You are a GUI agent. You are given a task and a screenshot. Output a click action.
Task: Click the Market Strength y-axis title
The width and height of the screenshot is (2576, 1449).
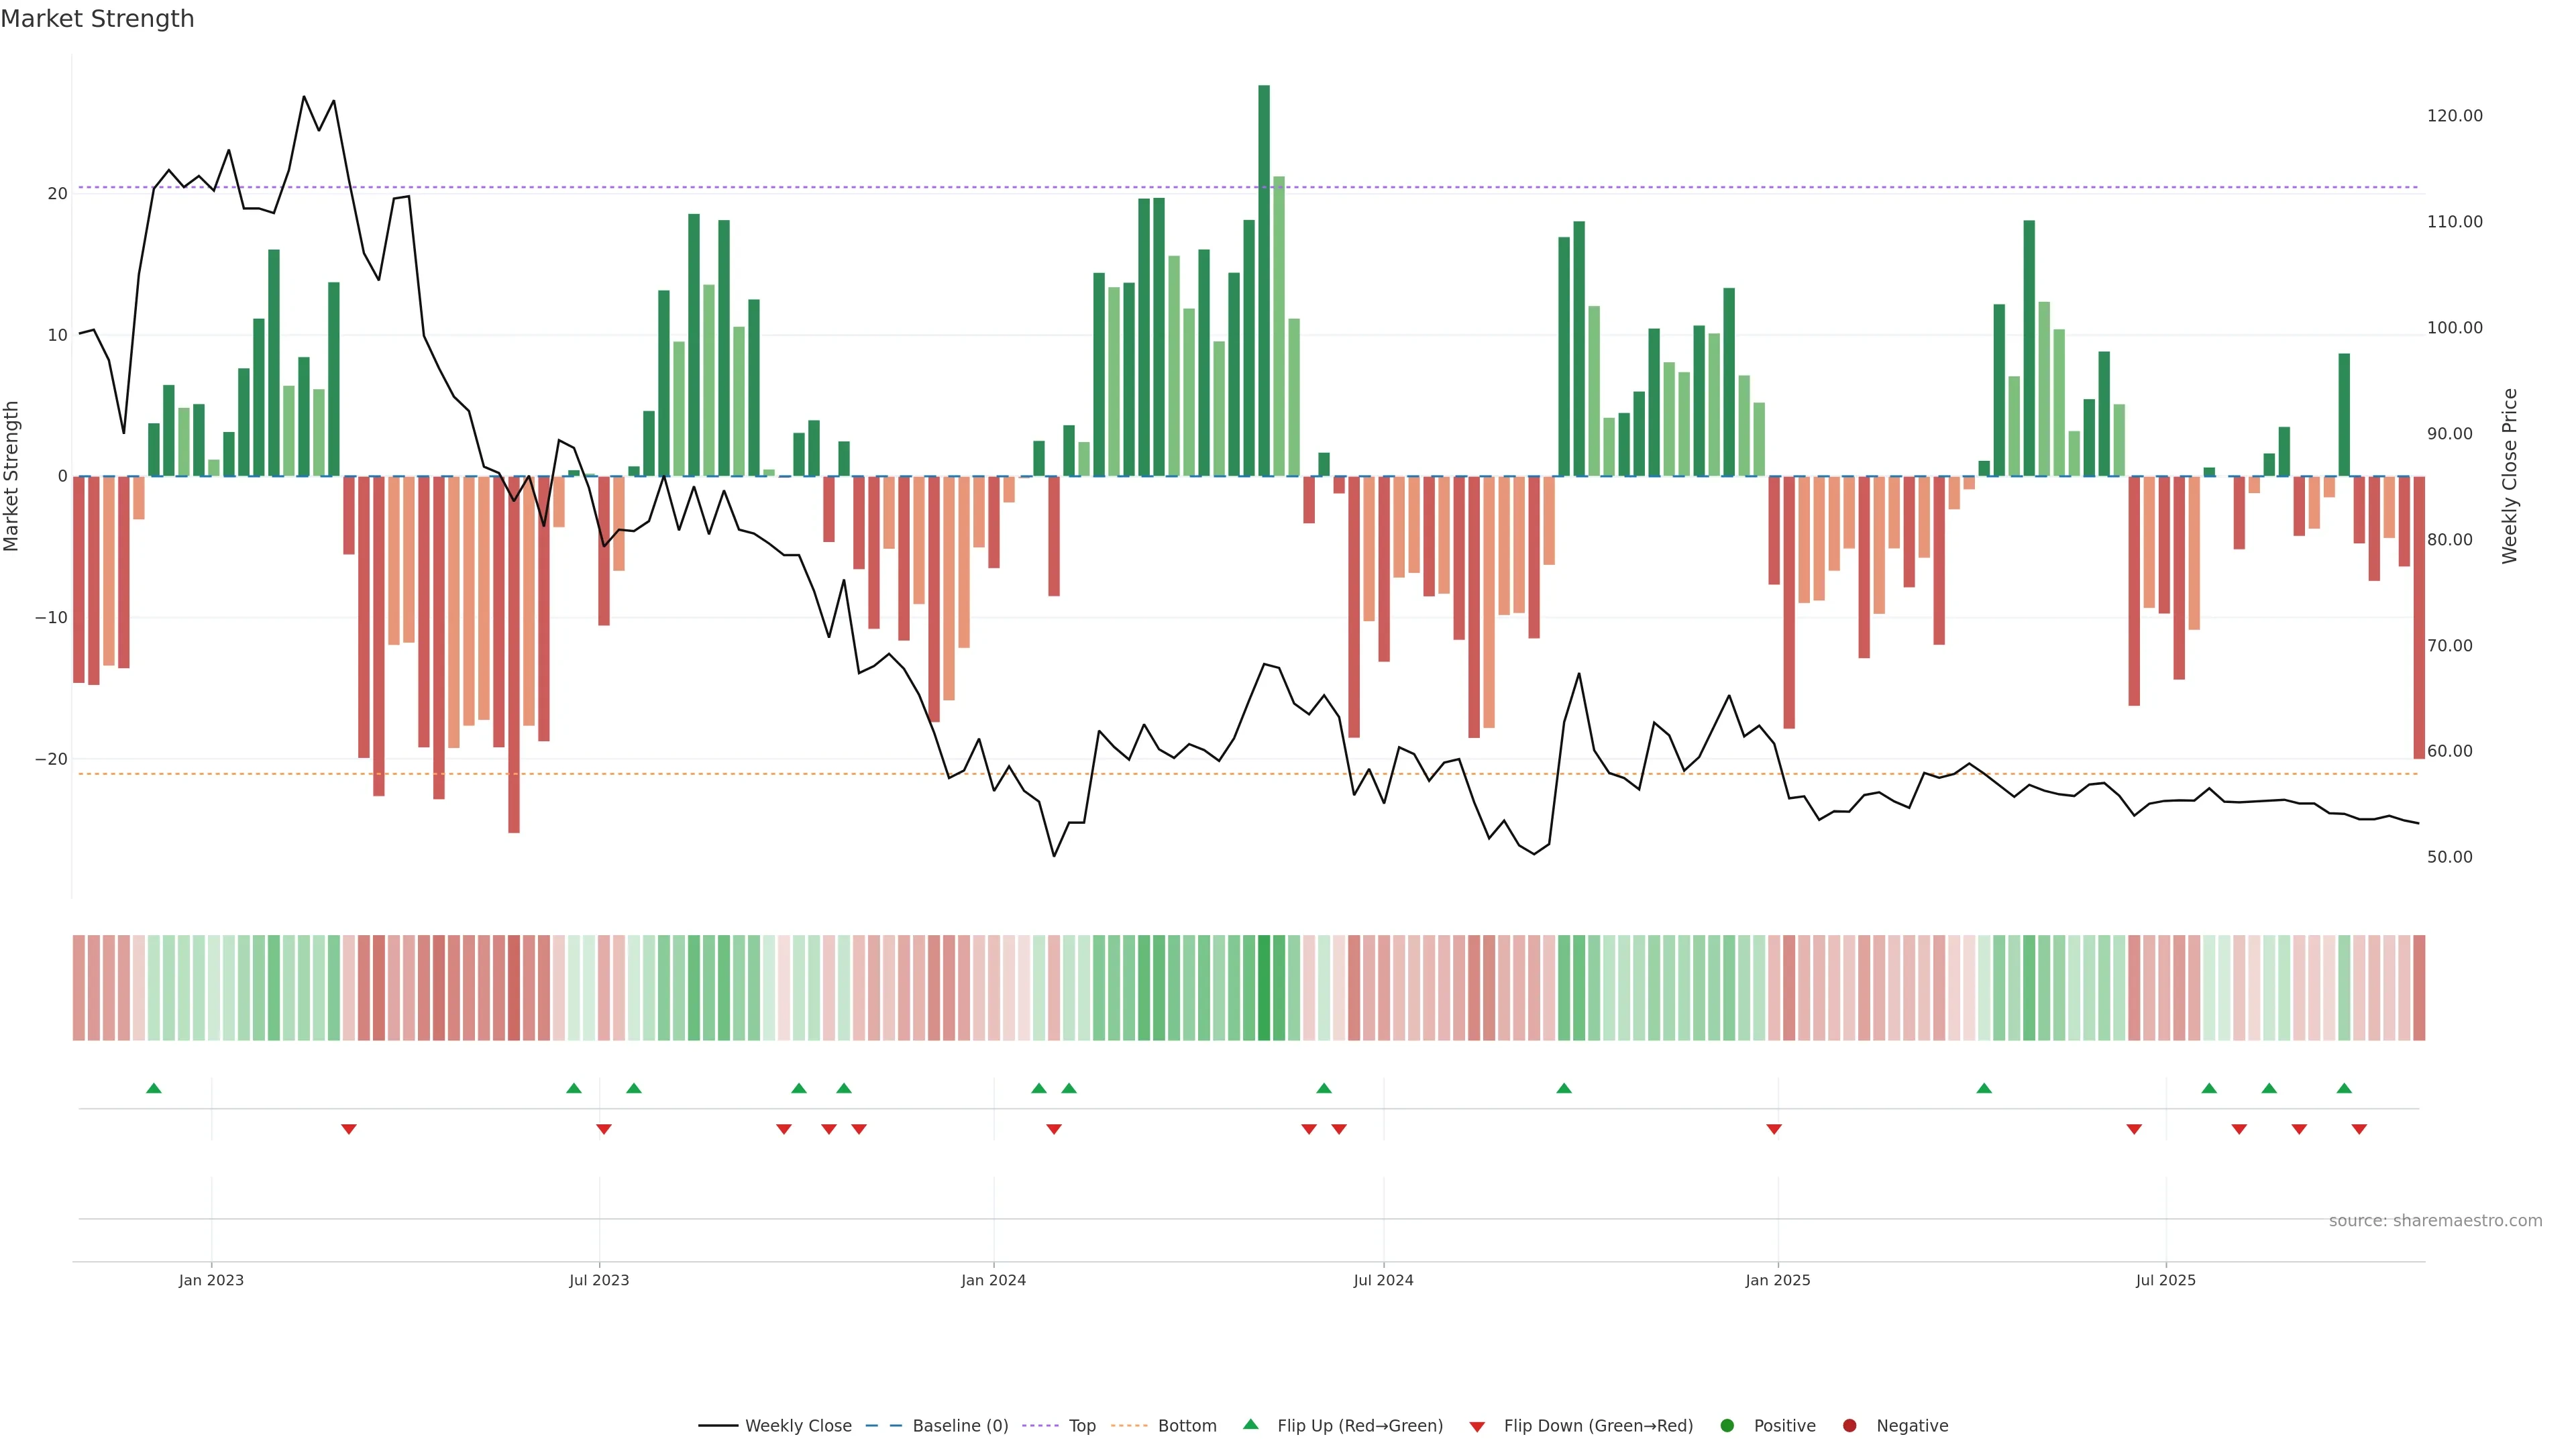[x=12, y=476]
